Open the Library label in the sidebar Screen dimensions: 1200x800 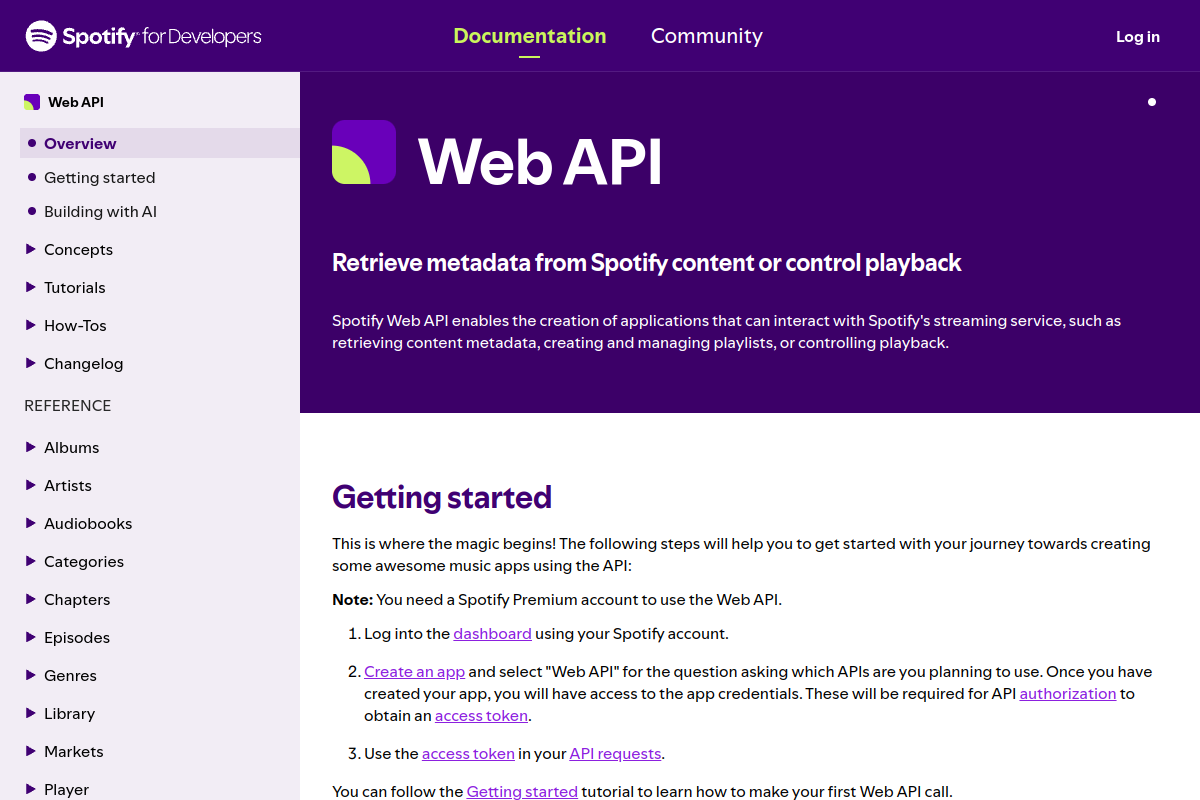(x=70, y=713)
